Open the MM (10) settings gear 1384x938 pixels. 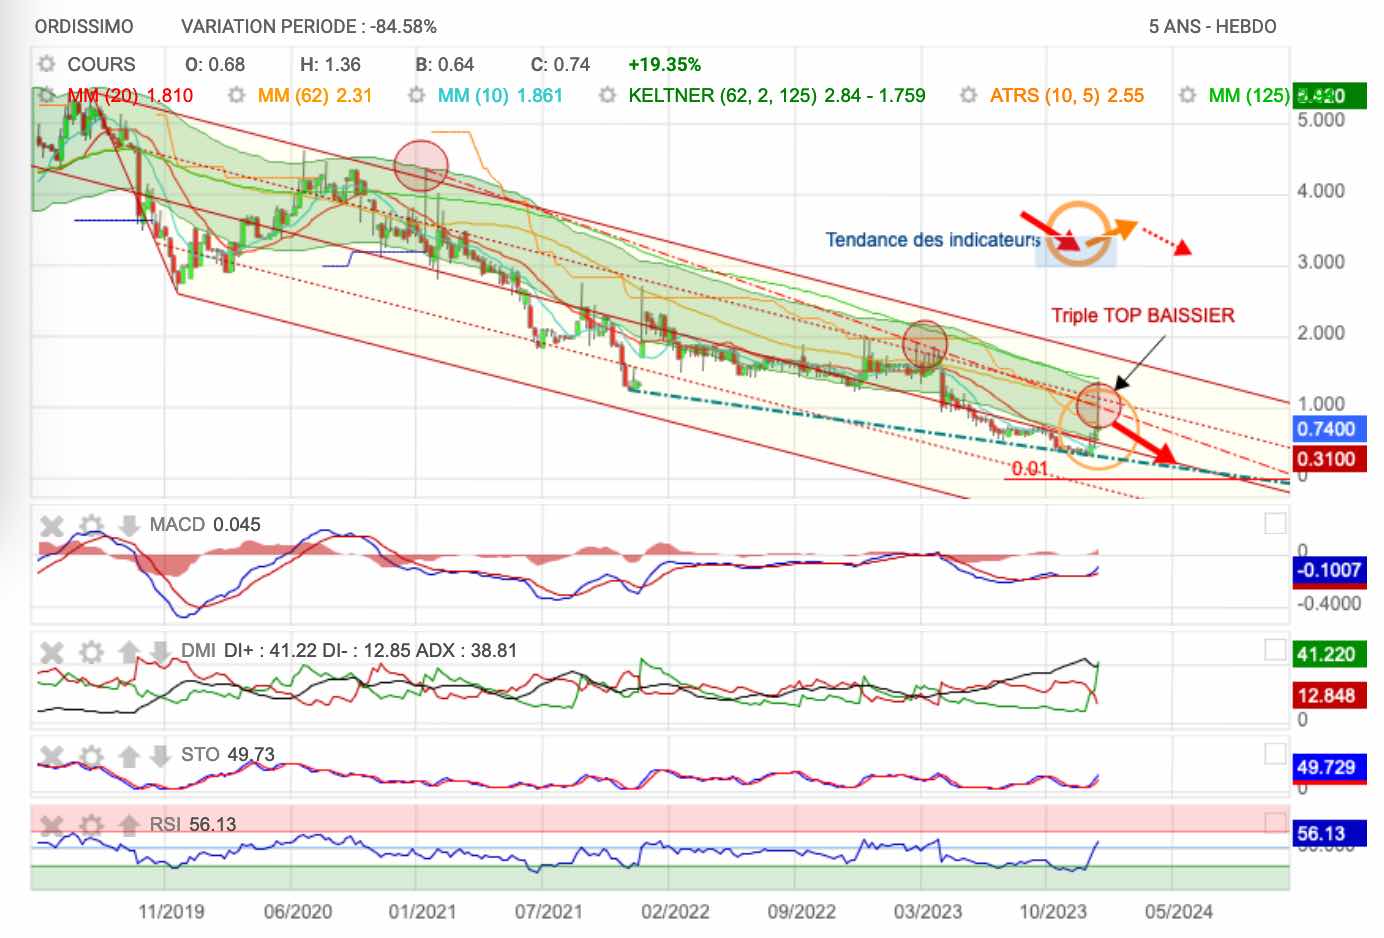point(416,95)
